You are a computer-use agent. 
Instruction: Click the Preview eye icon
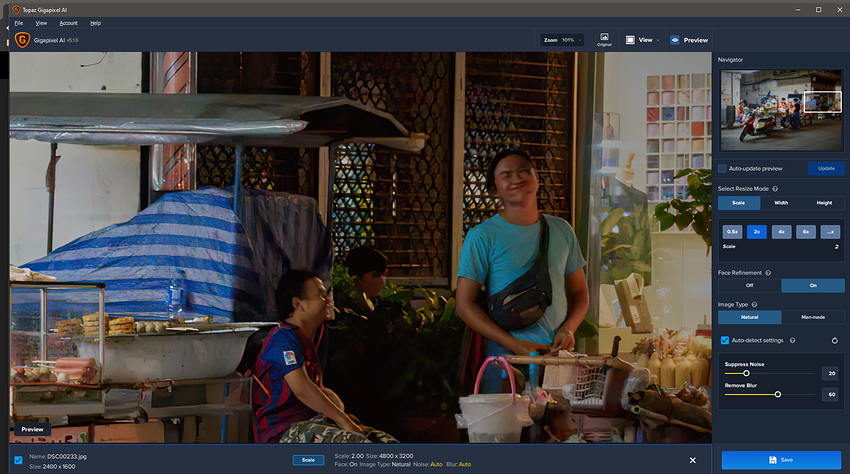pos(675,40)
